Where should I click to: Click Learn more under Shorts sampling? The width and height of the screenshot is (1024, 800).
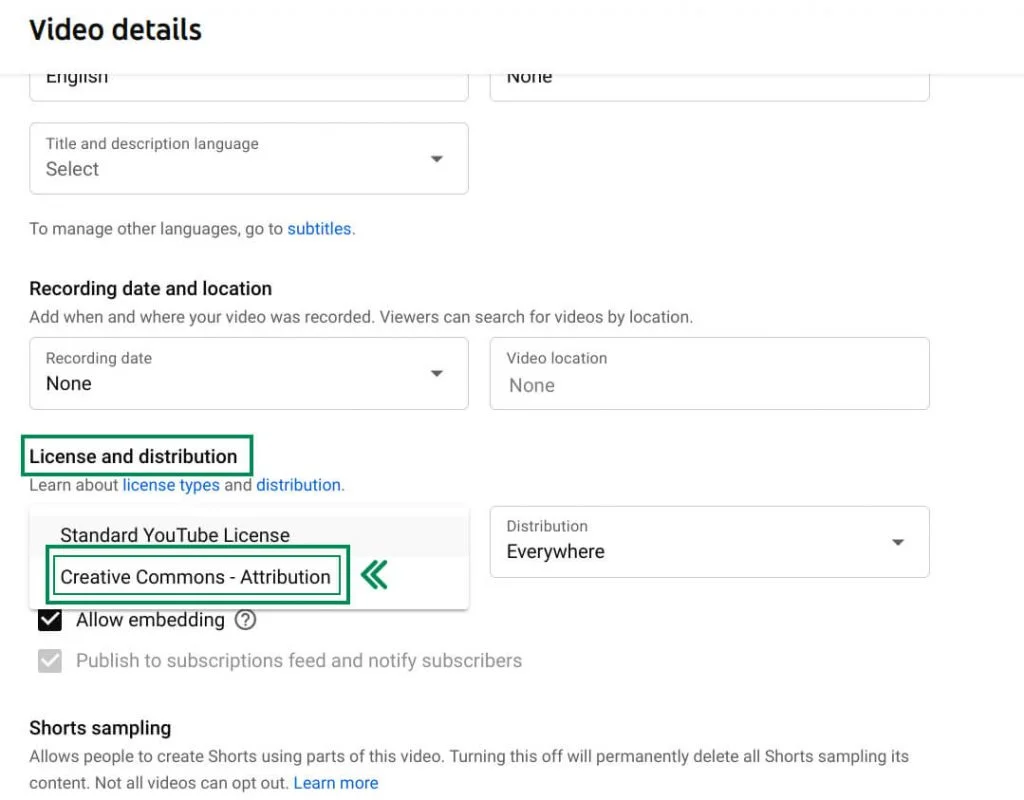(336, 783)
